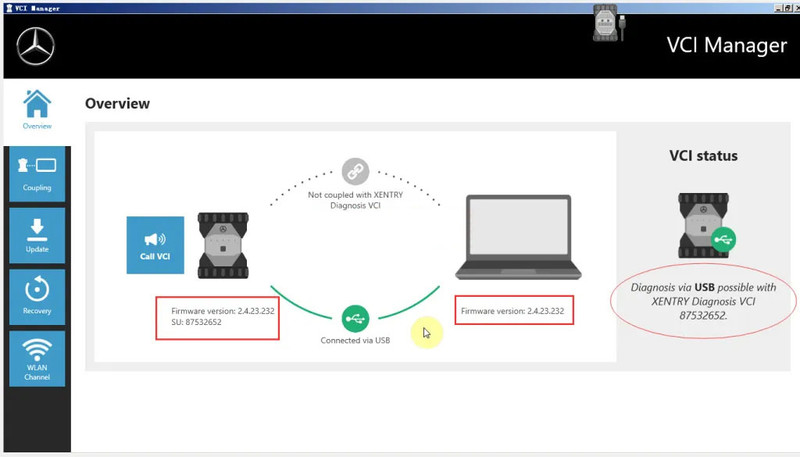Minimize the VCI Manager window

(779, 8)
